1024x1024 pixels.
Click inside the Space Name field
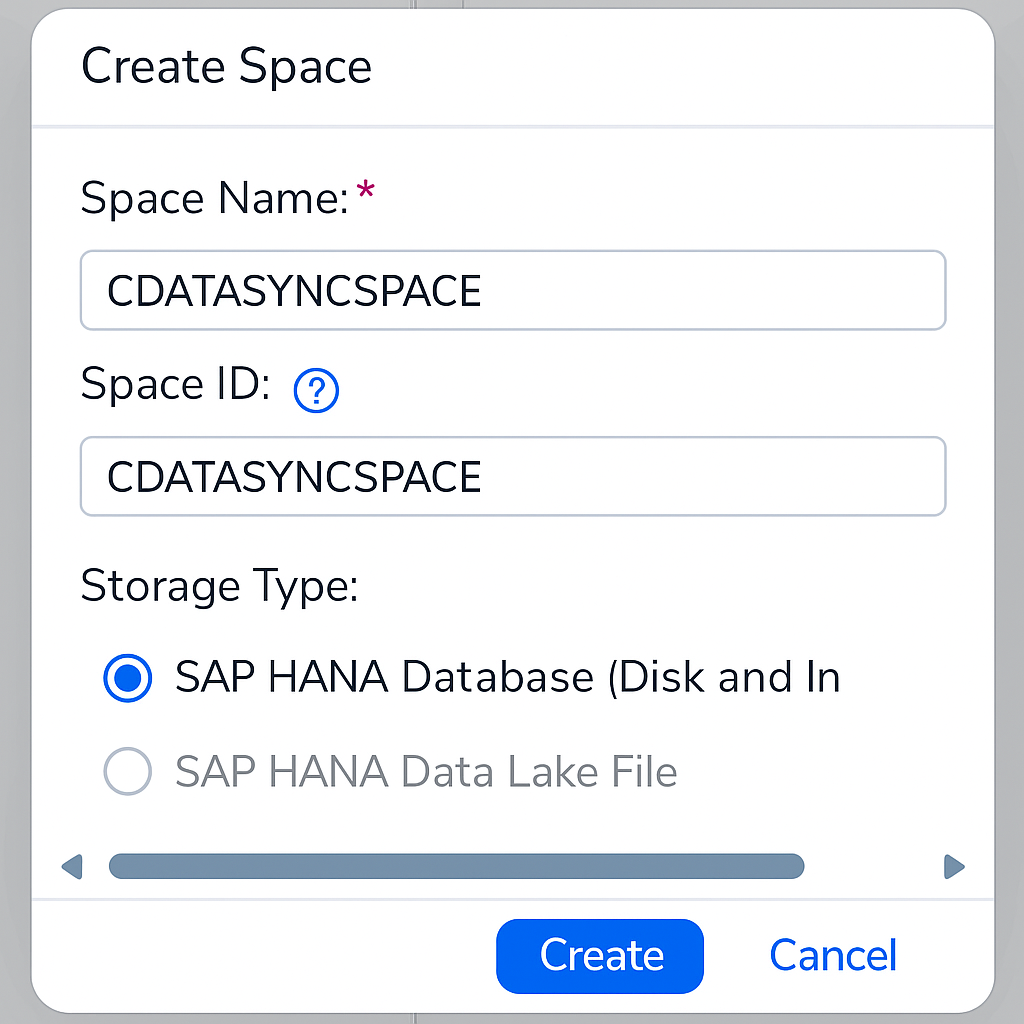click(512, 290)
